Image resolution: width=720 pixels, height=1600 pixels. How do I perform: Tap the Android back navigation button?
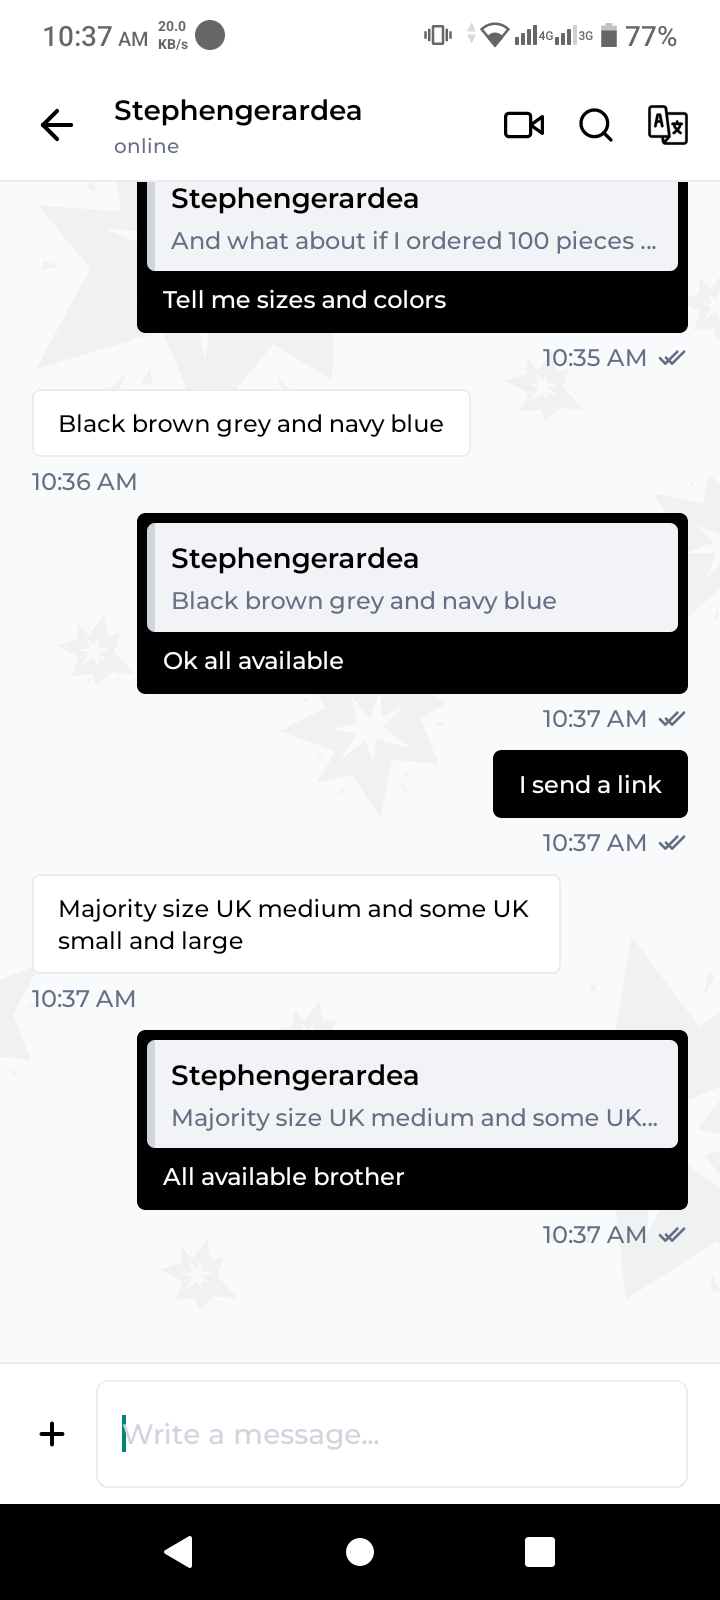[x=179, y=1551]
